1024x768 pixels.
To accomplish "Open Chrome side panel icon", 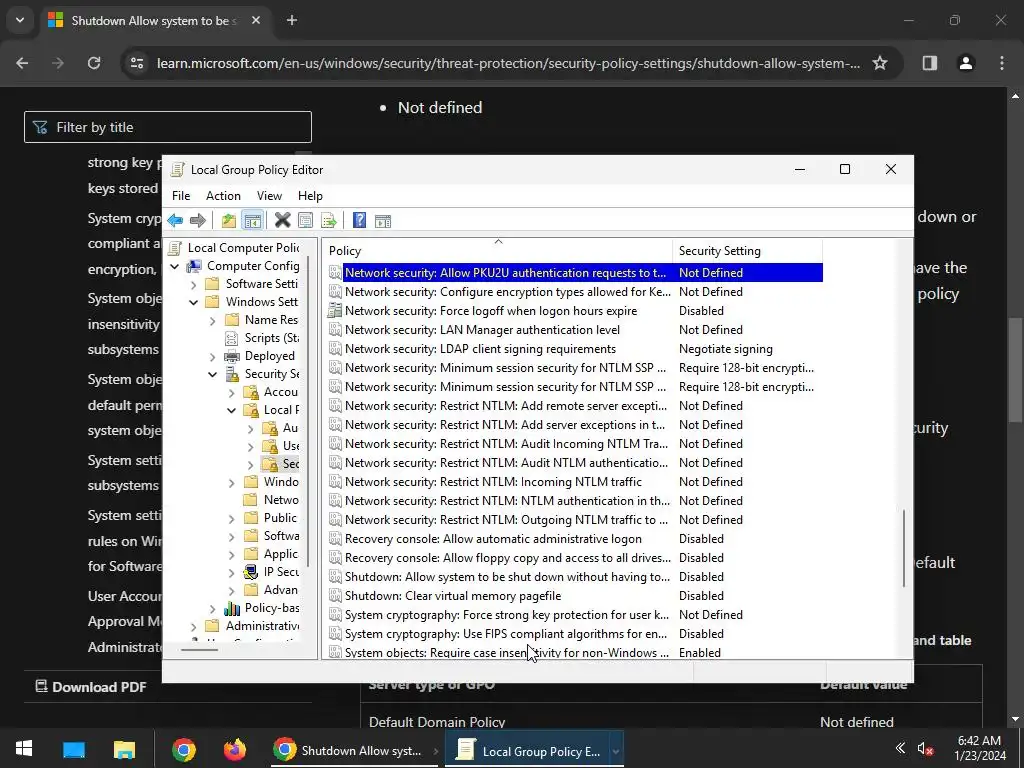I will pyautogui.click(x=930, y=63).
